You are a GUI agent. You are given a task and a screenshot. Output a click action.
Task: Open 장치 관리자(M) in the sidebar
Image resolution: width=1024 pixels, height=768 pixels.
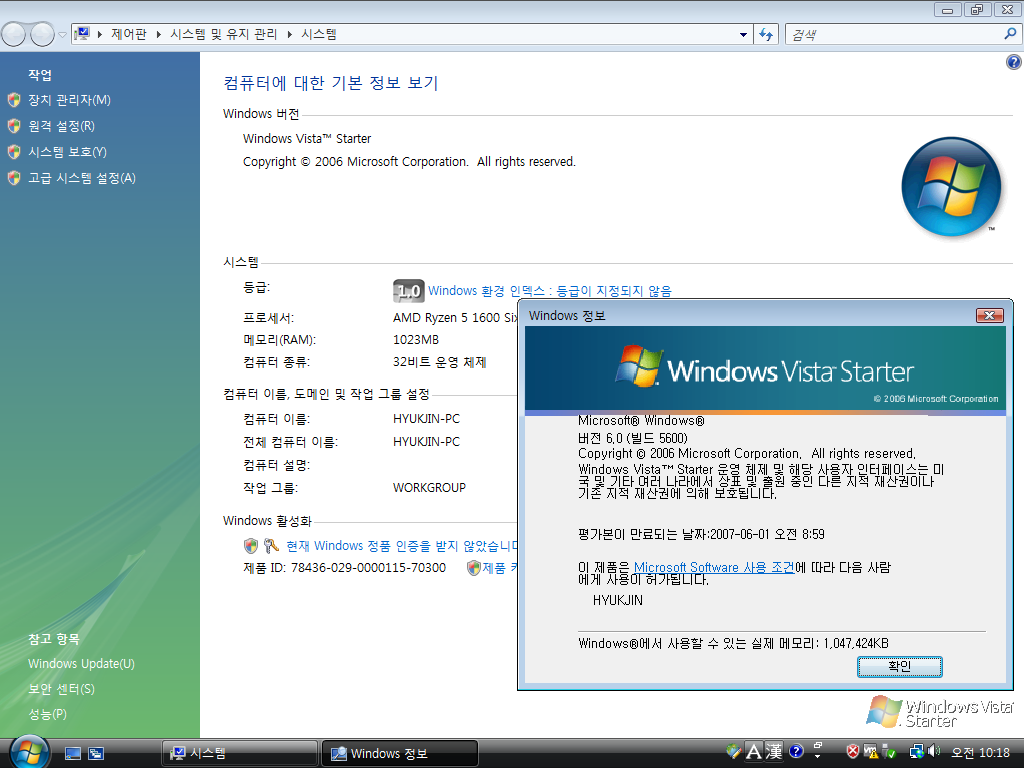pos(69,100)
